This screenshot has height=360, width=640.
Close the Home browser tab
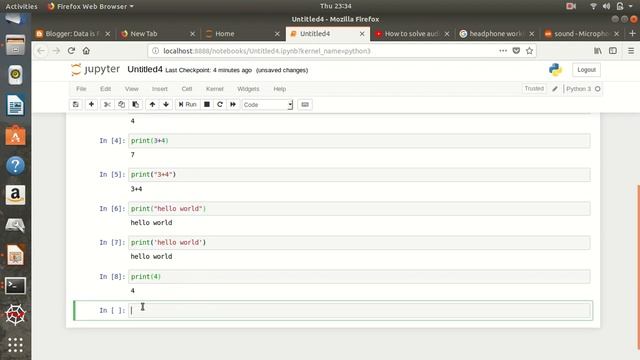click(277, 34)
